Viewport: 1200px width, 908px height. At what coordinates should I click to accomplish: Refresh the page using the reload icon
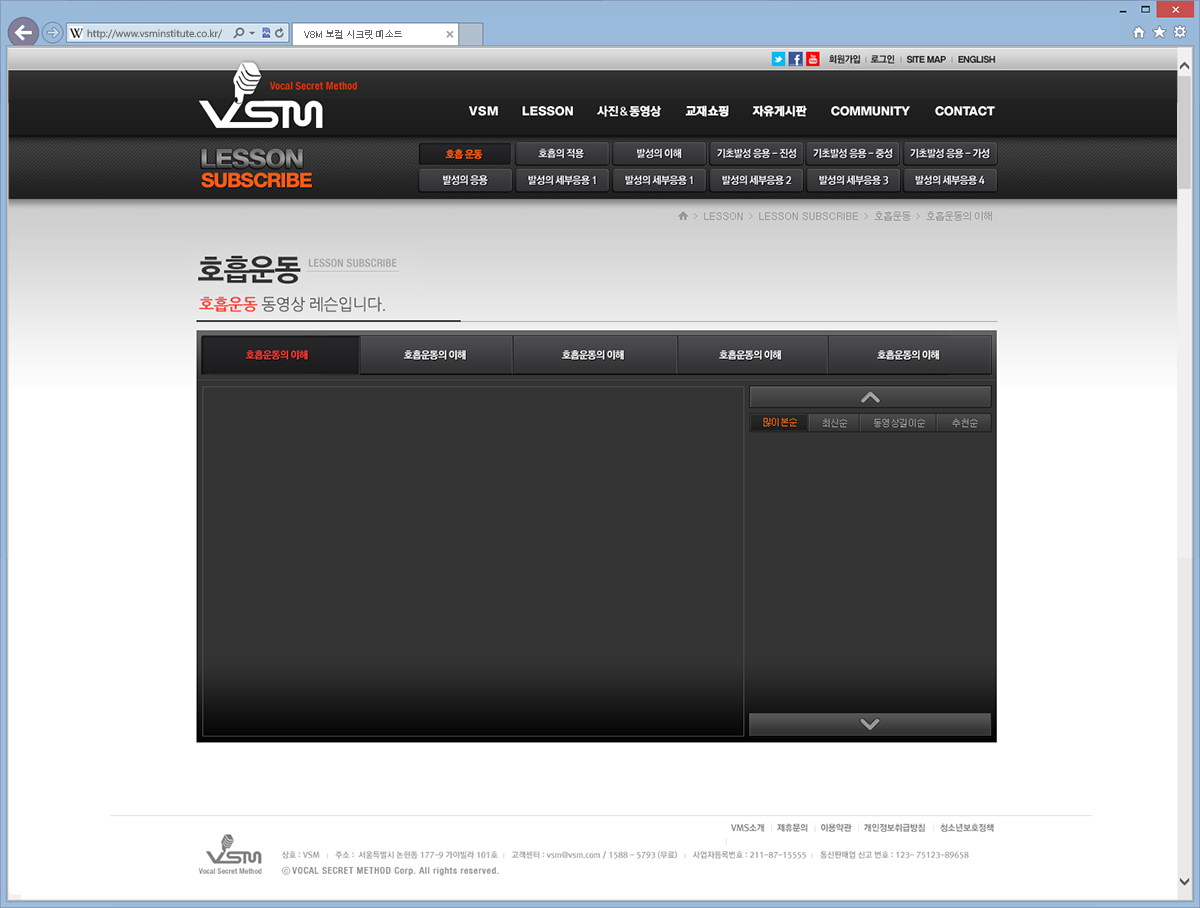[280, 33]
